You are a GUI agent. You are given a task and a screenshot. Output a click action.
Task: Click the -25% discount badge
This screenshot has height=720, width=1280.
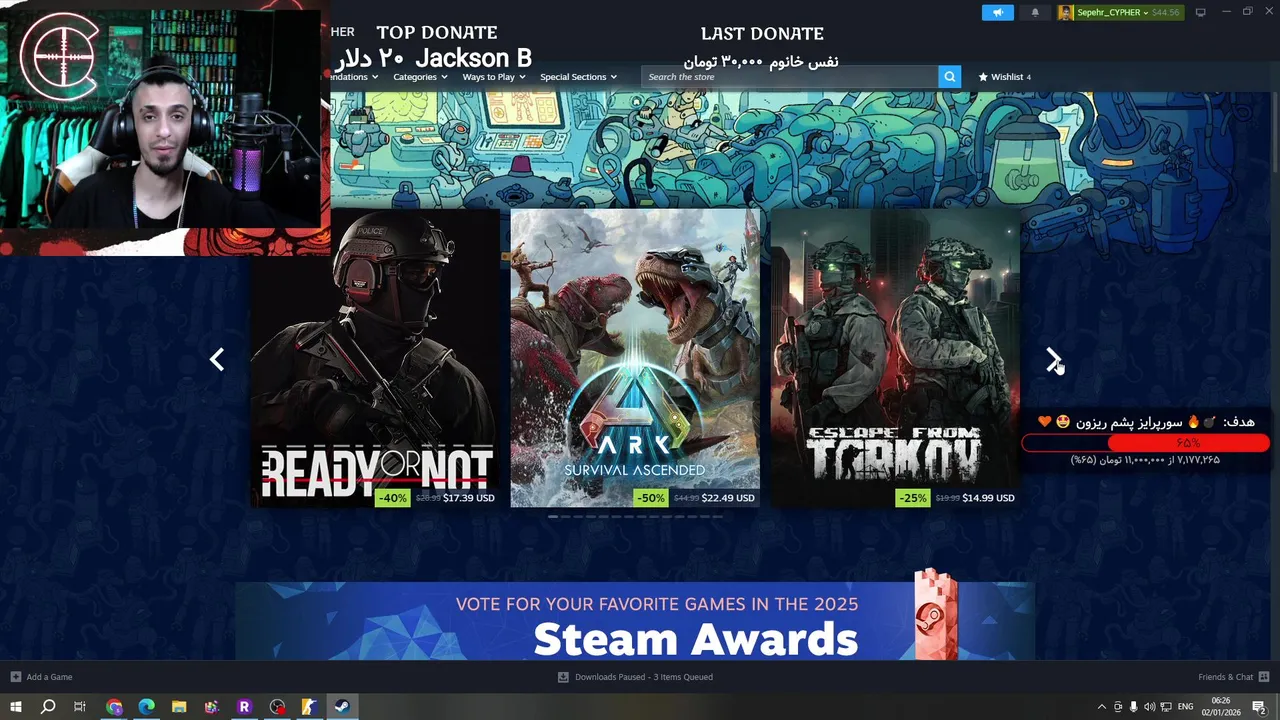(x=912, y=497)
